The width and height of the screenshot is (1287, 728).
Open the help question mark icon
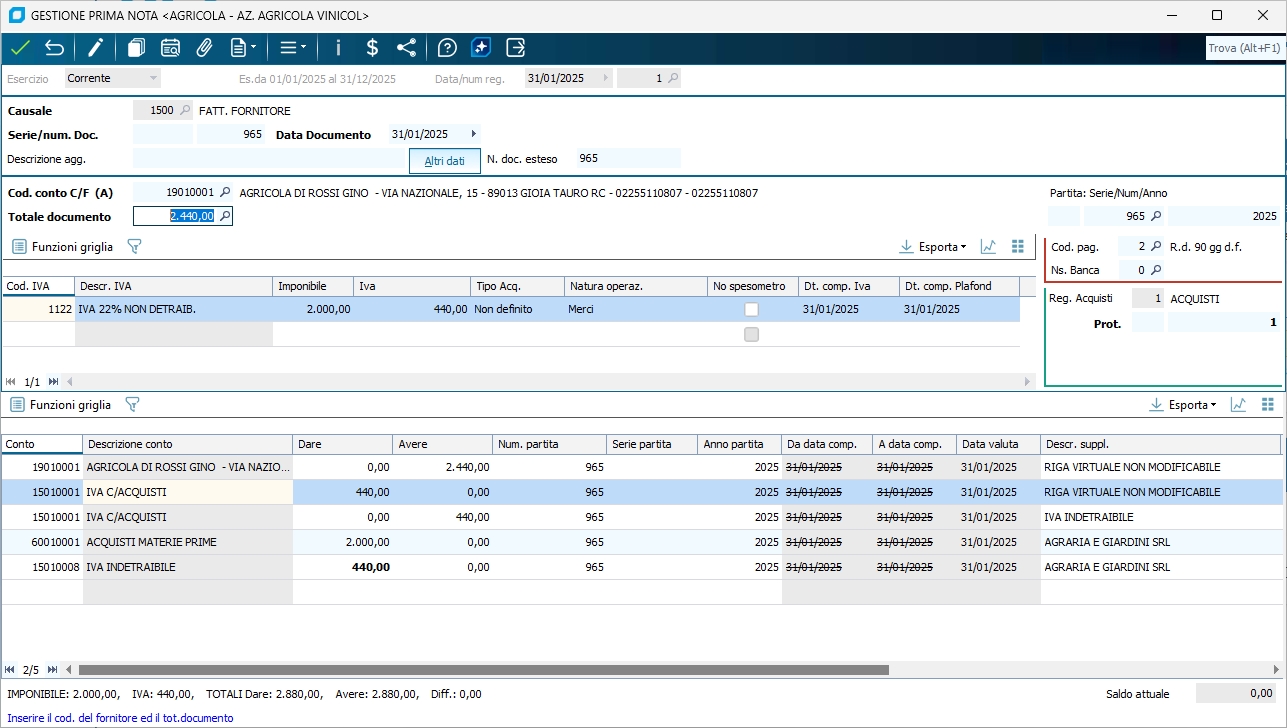(x=447, y=48)
